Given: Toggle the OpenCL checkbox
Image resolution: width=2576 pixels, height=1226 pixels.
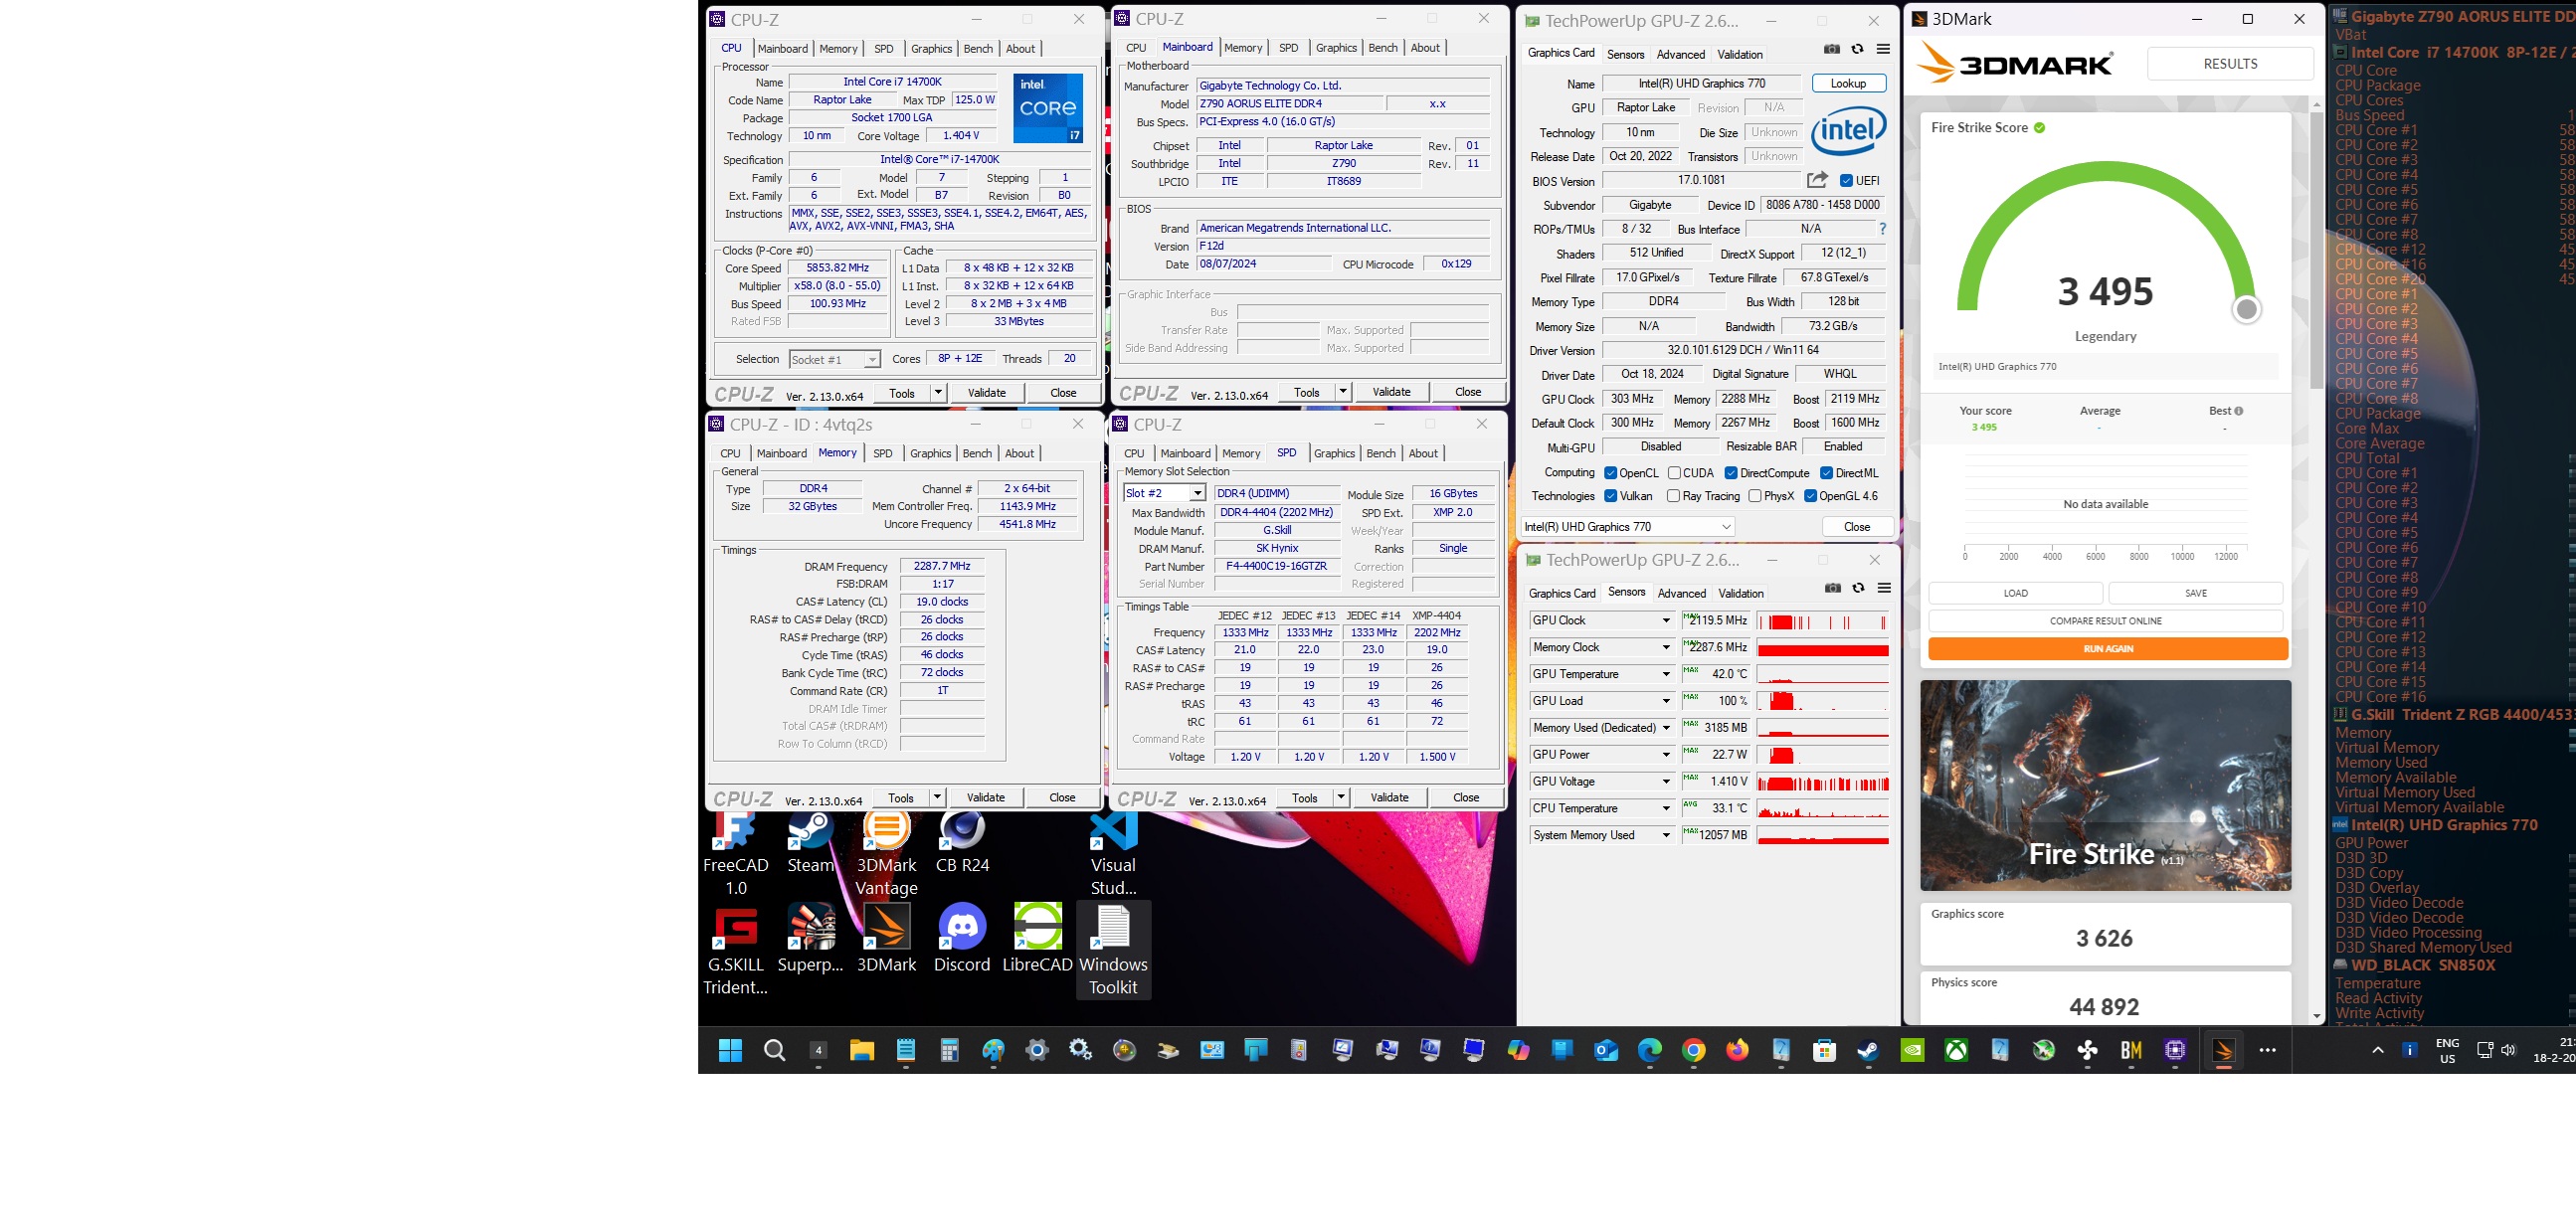Looking at the screenshot, I should (1610, 473).
